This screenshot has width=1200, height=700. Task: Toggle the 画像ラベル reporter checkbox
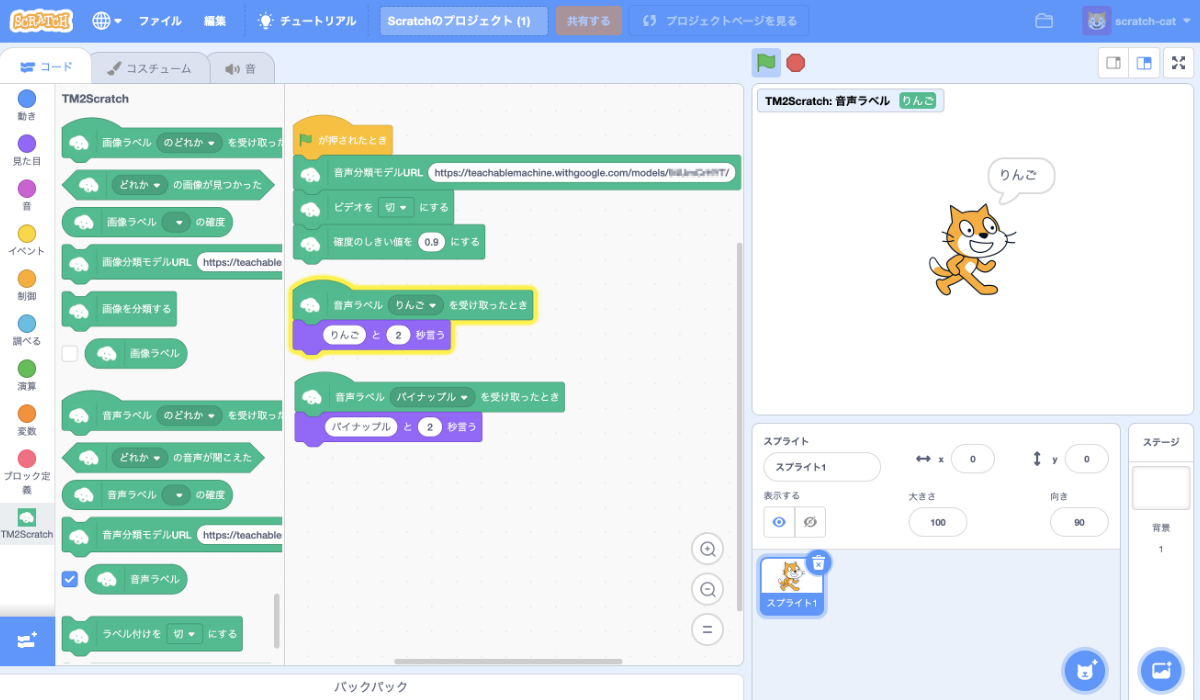70,353
